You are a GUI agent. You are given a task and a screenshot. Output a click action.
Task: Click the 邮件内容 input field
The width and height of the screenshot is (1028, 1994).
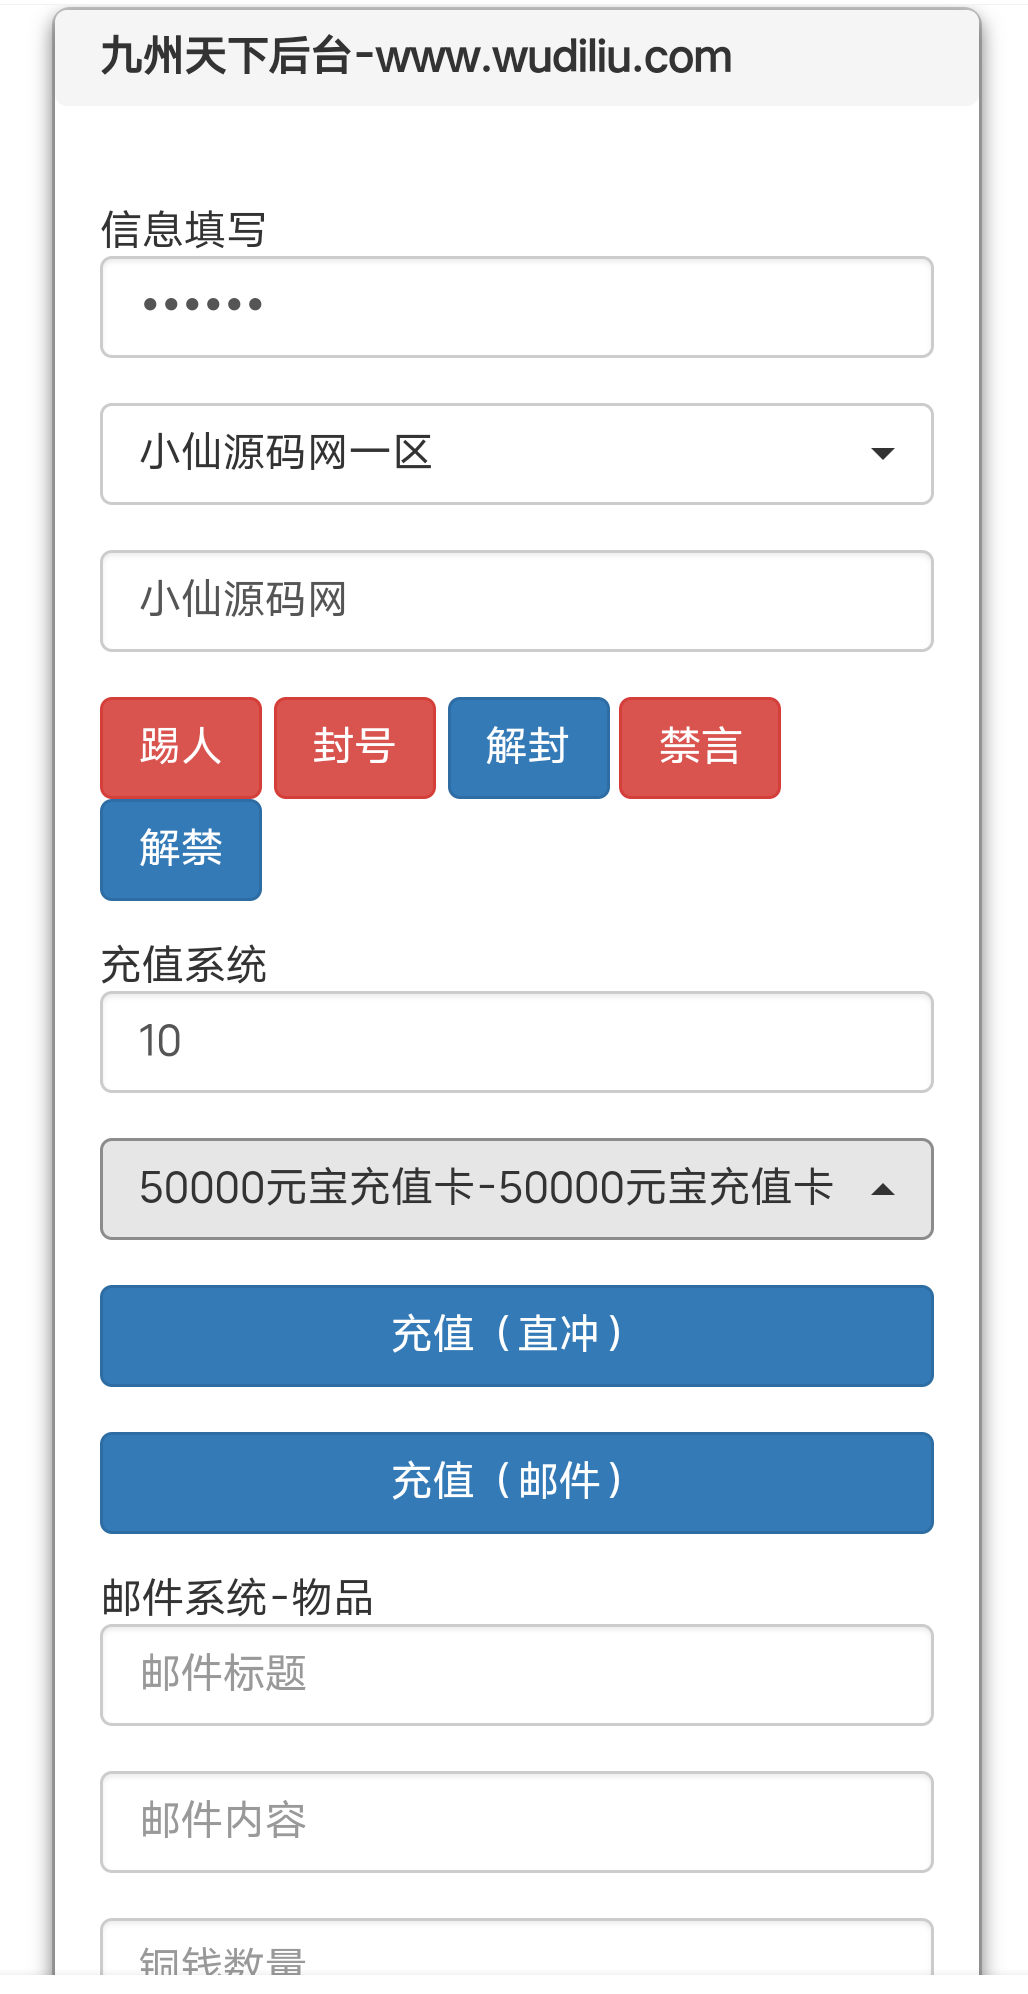point(517,1821)
